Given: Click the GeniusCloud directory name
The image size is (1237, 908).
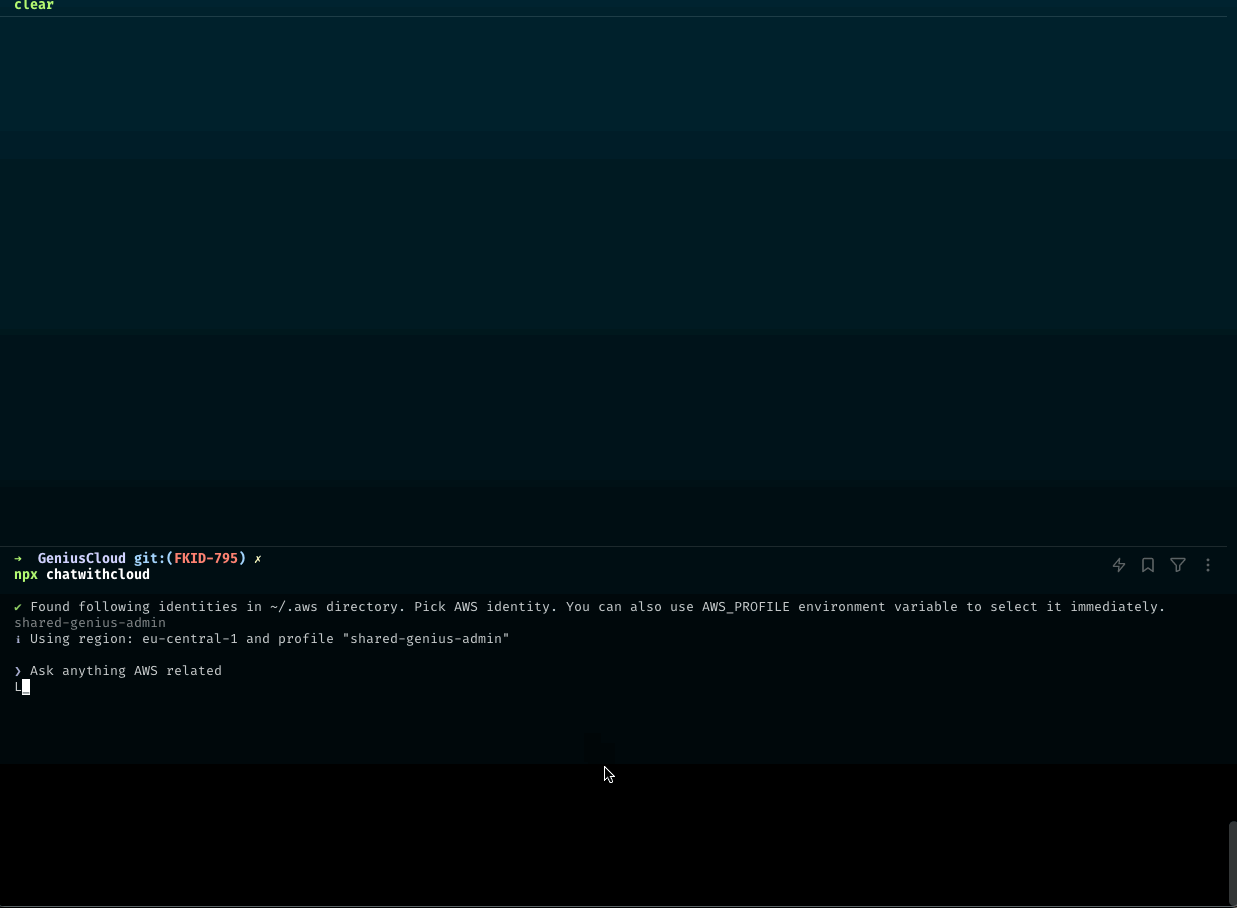Looking at the screenshot, I should coord(82,558).
